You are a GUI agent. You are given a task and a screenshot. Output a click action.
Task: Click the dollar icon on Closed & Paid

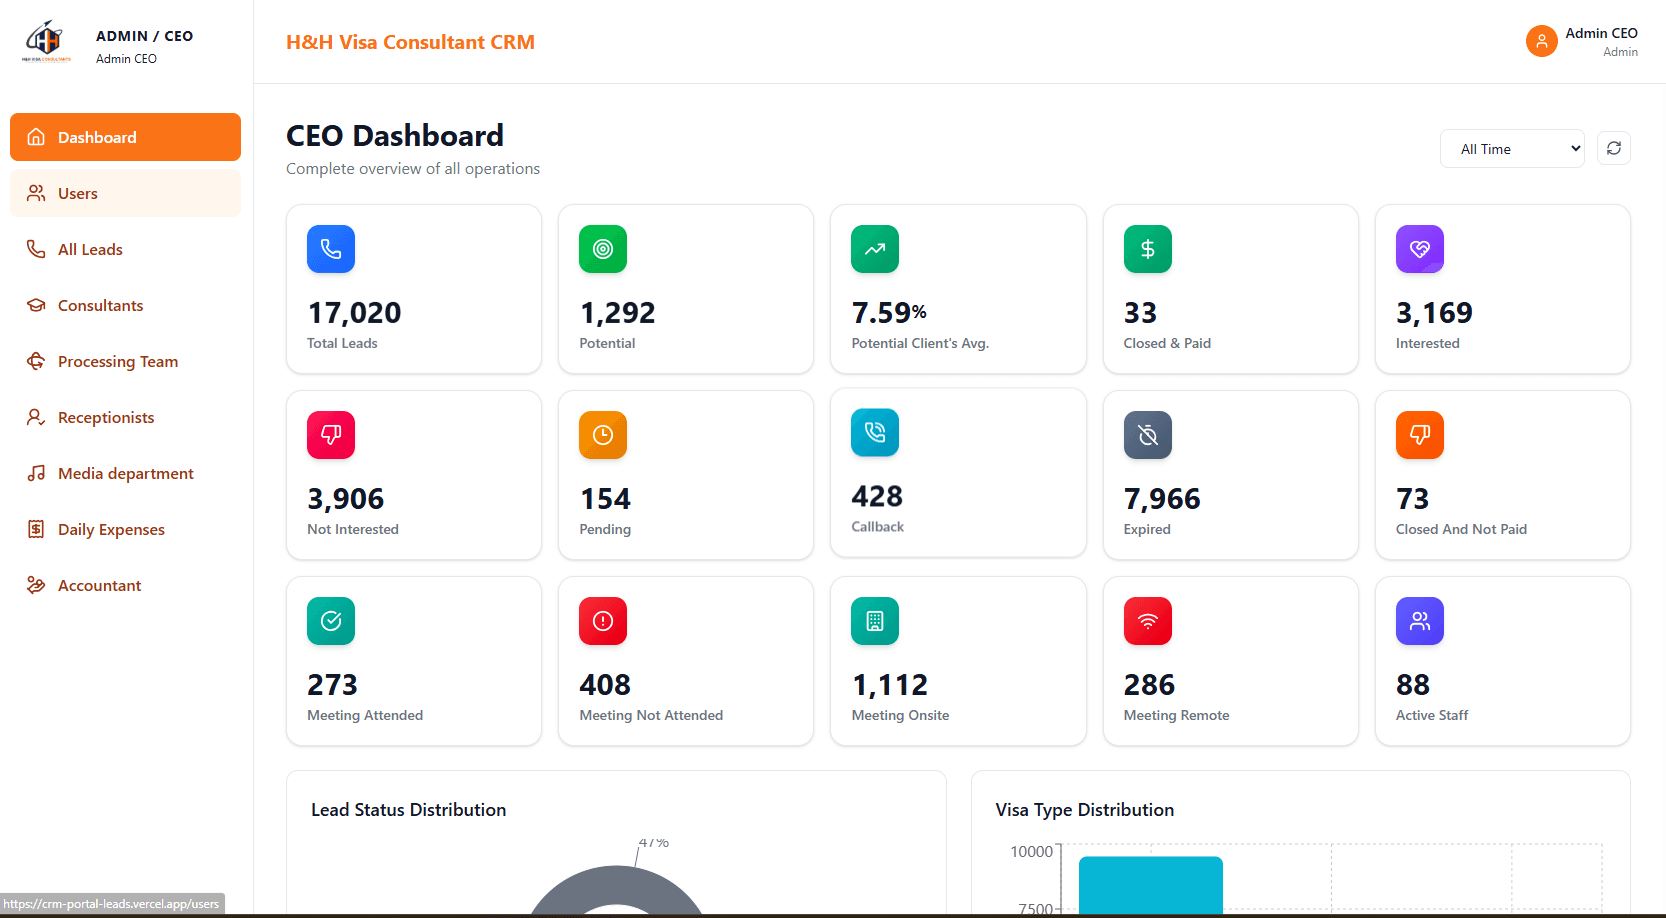coord(1148,249)
